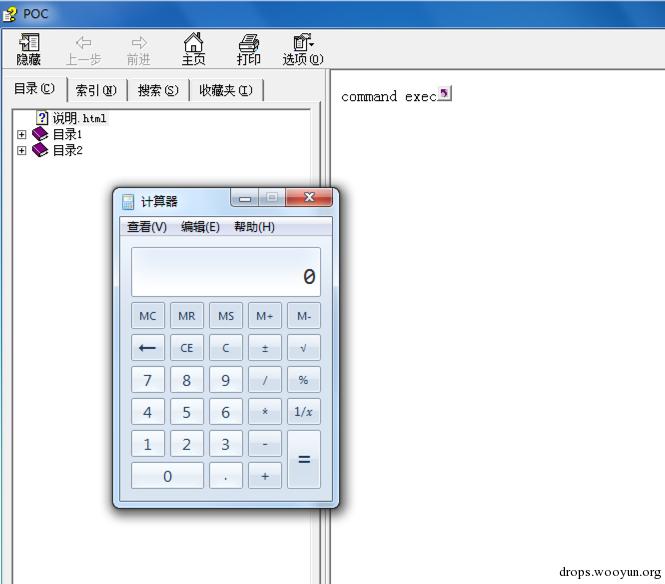Click the 前进 (Forward) toolbar icon
This screenshot has height=584, width=665.
pyautogui.click(x=139, y=50)
